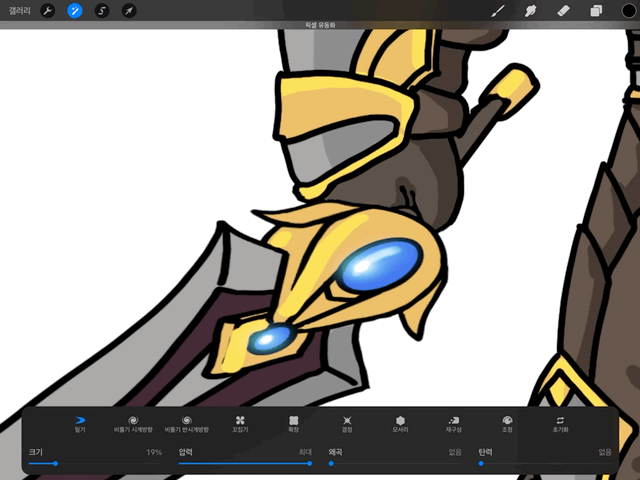This screenshot has height=480, width=640.
Task: Select the 조정 (Adjust) option
Action: pos(507,424)
